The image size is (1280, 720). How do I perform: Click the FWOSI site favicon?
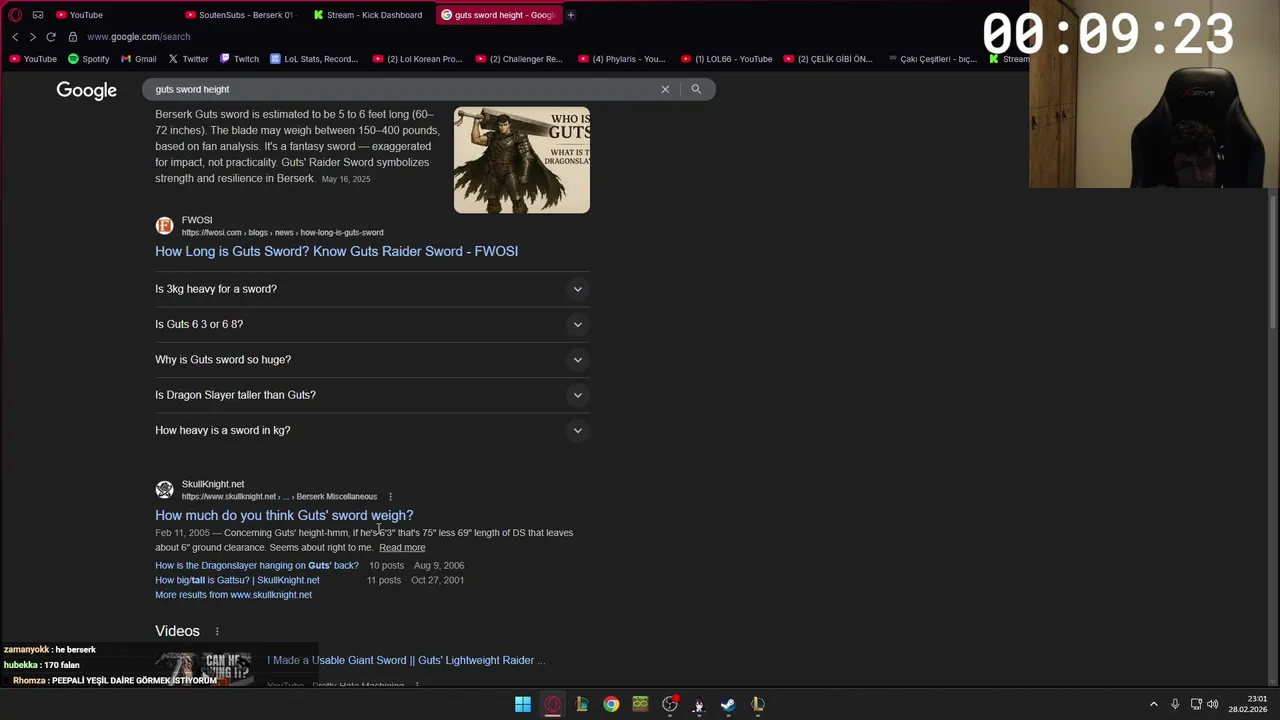point(164,226)
